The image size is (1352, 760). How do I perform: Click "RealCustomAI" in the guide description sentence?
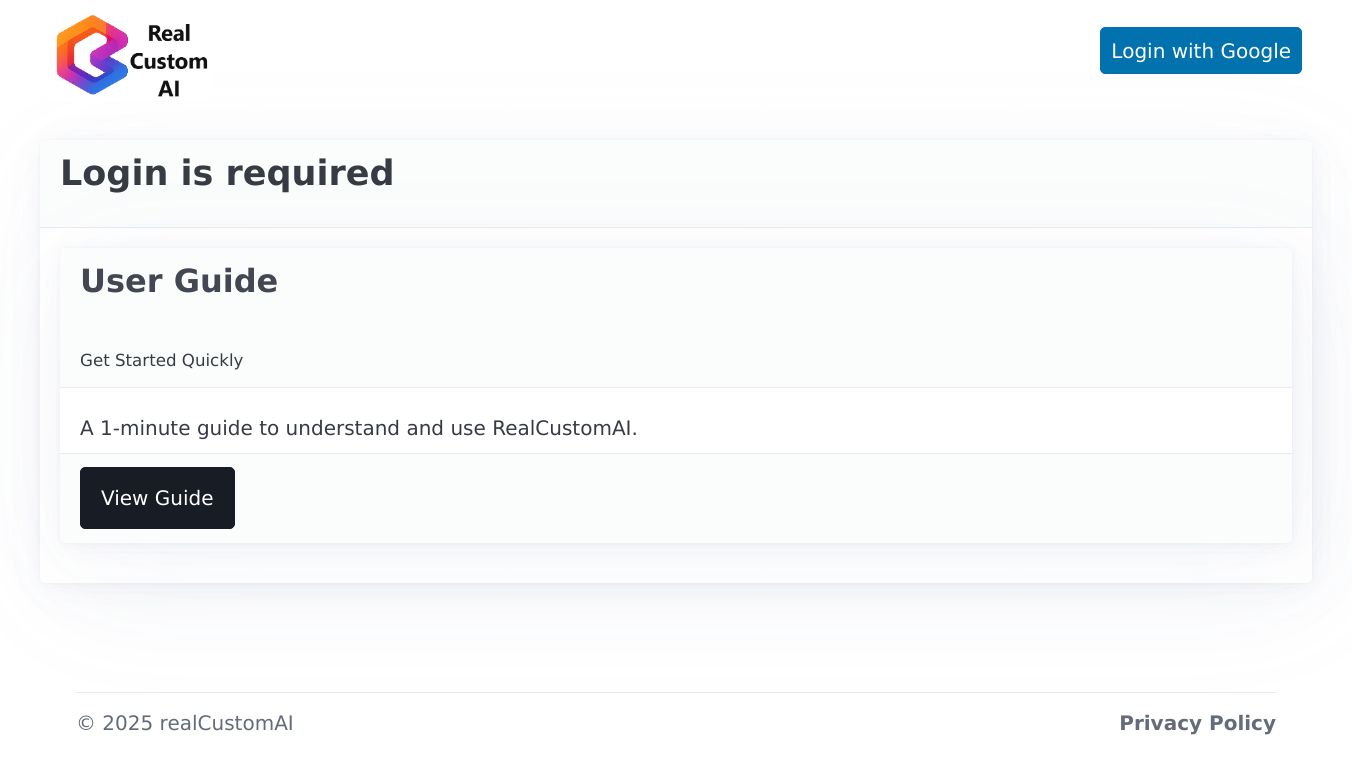(563, 428)
